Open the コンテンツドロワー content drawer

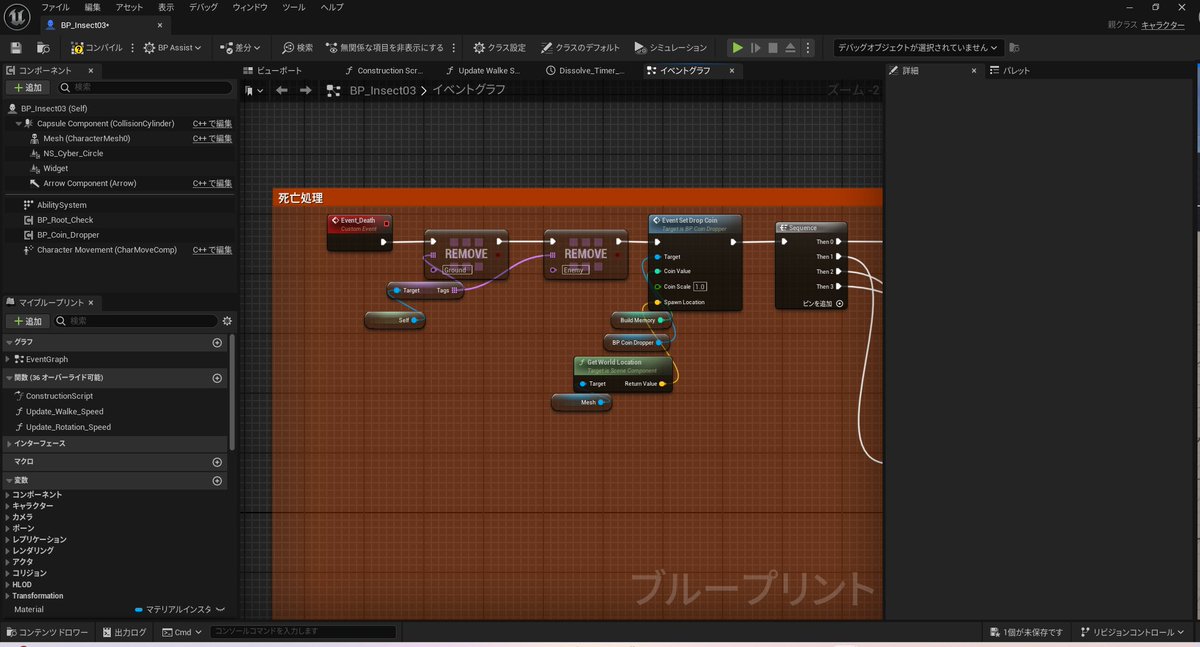(x=47, y=632)
